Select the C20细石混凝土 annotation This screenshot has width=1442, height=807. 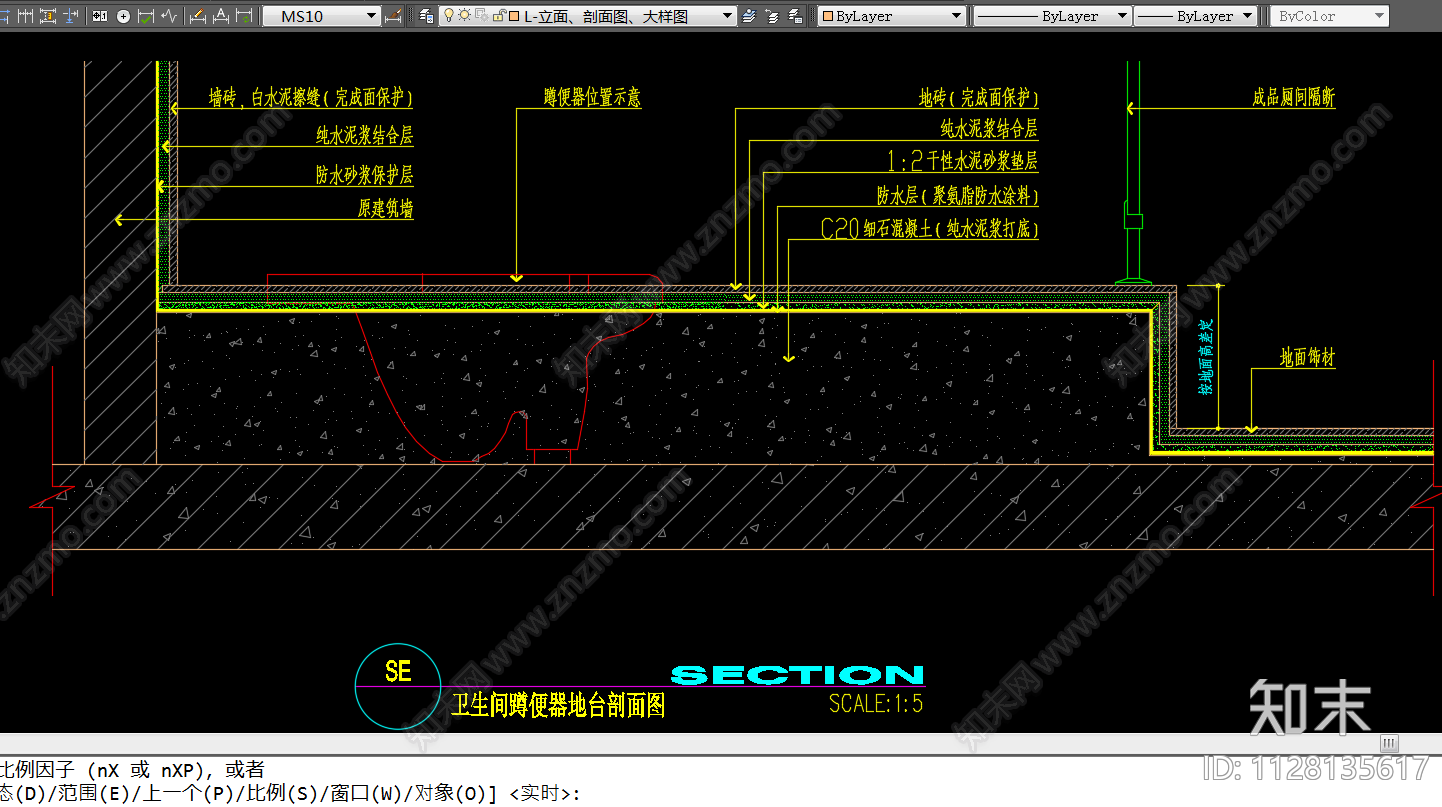930,229
